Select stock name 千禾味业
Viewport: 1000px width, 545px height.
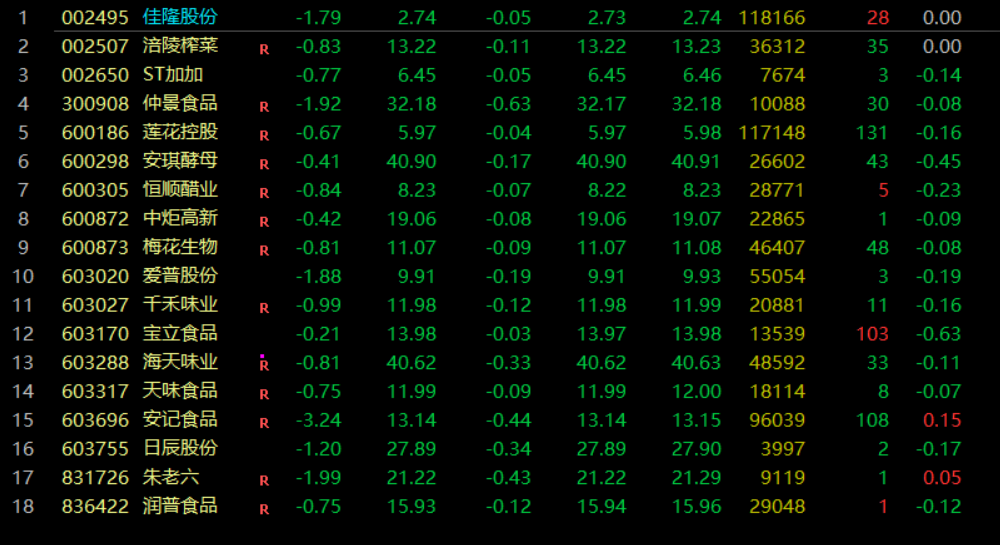tap(180, 304)
